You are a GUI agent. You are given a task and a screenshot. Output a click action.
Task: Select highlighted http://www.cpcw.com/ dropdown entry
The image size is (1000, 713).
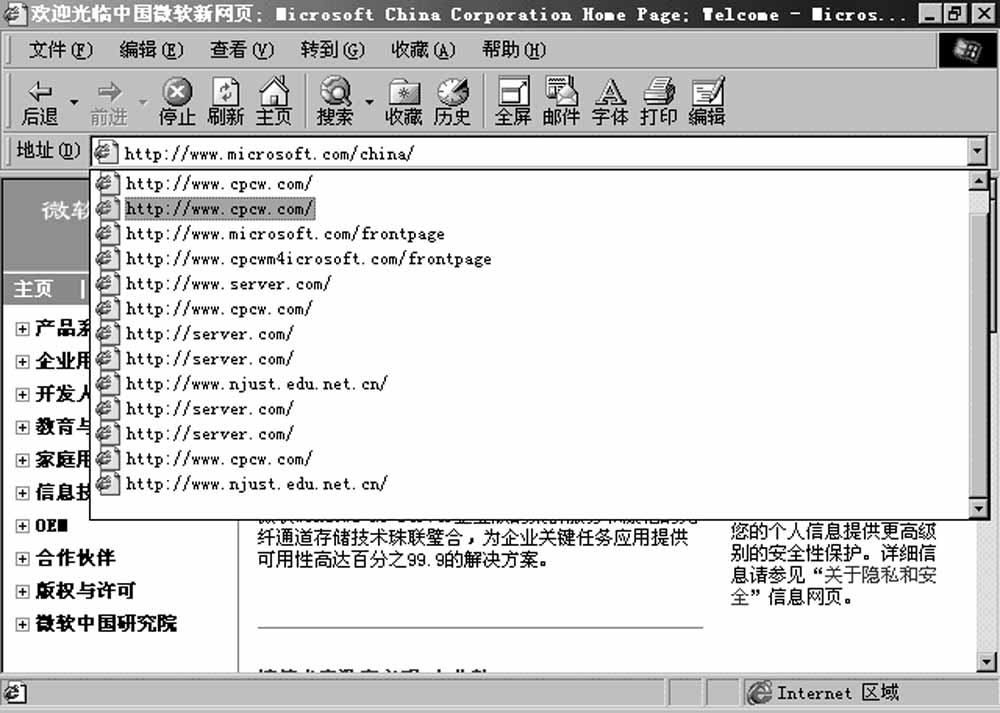pos(219,209)
